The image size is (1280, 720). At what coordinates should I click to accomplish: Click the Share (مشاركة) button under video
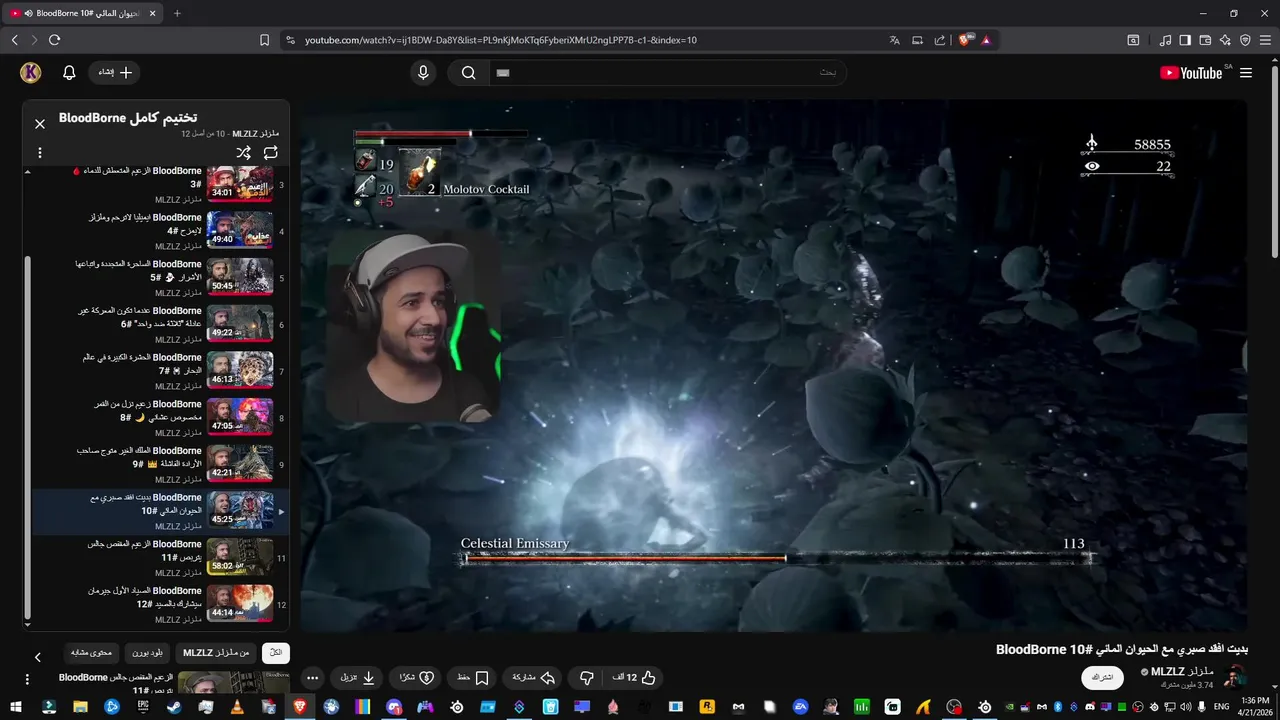[533, 678]
